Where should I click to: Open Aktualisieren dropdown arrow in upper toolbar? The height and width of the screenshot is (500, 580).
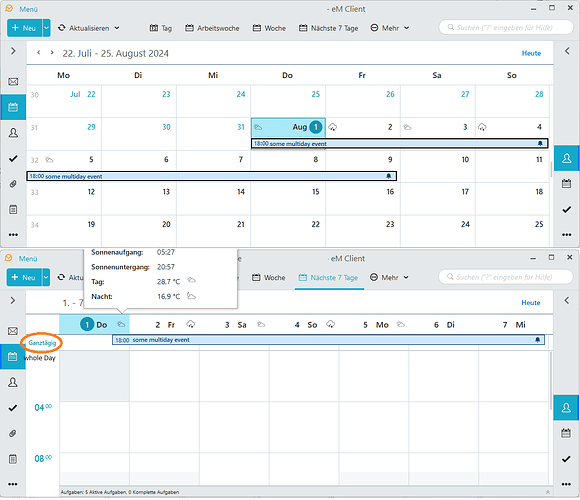point(117,28)
